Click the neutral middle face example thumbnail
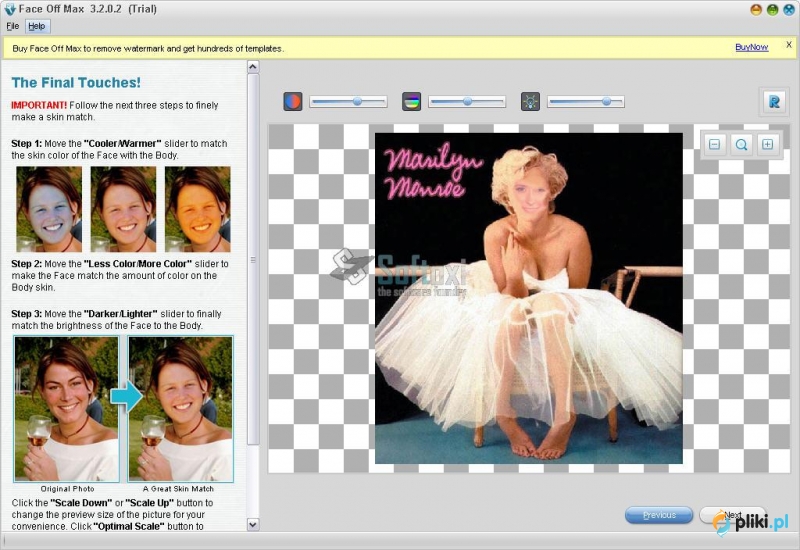Screen dimensions: 800x550 pos(123,209)
